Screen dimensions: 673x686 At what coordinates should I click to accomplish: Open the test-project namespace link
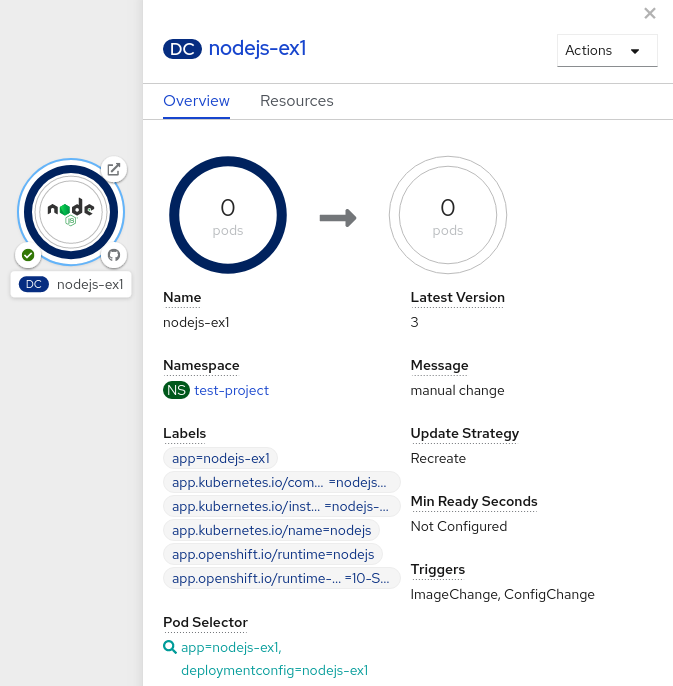[x=231, y=390]
